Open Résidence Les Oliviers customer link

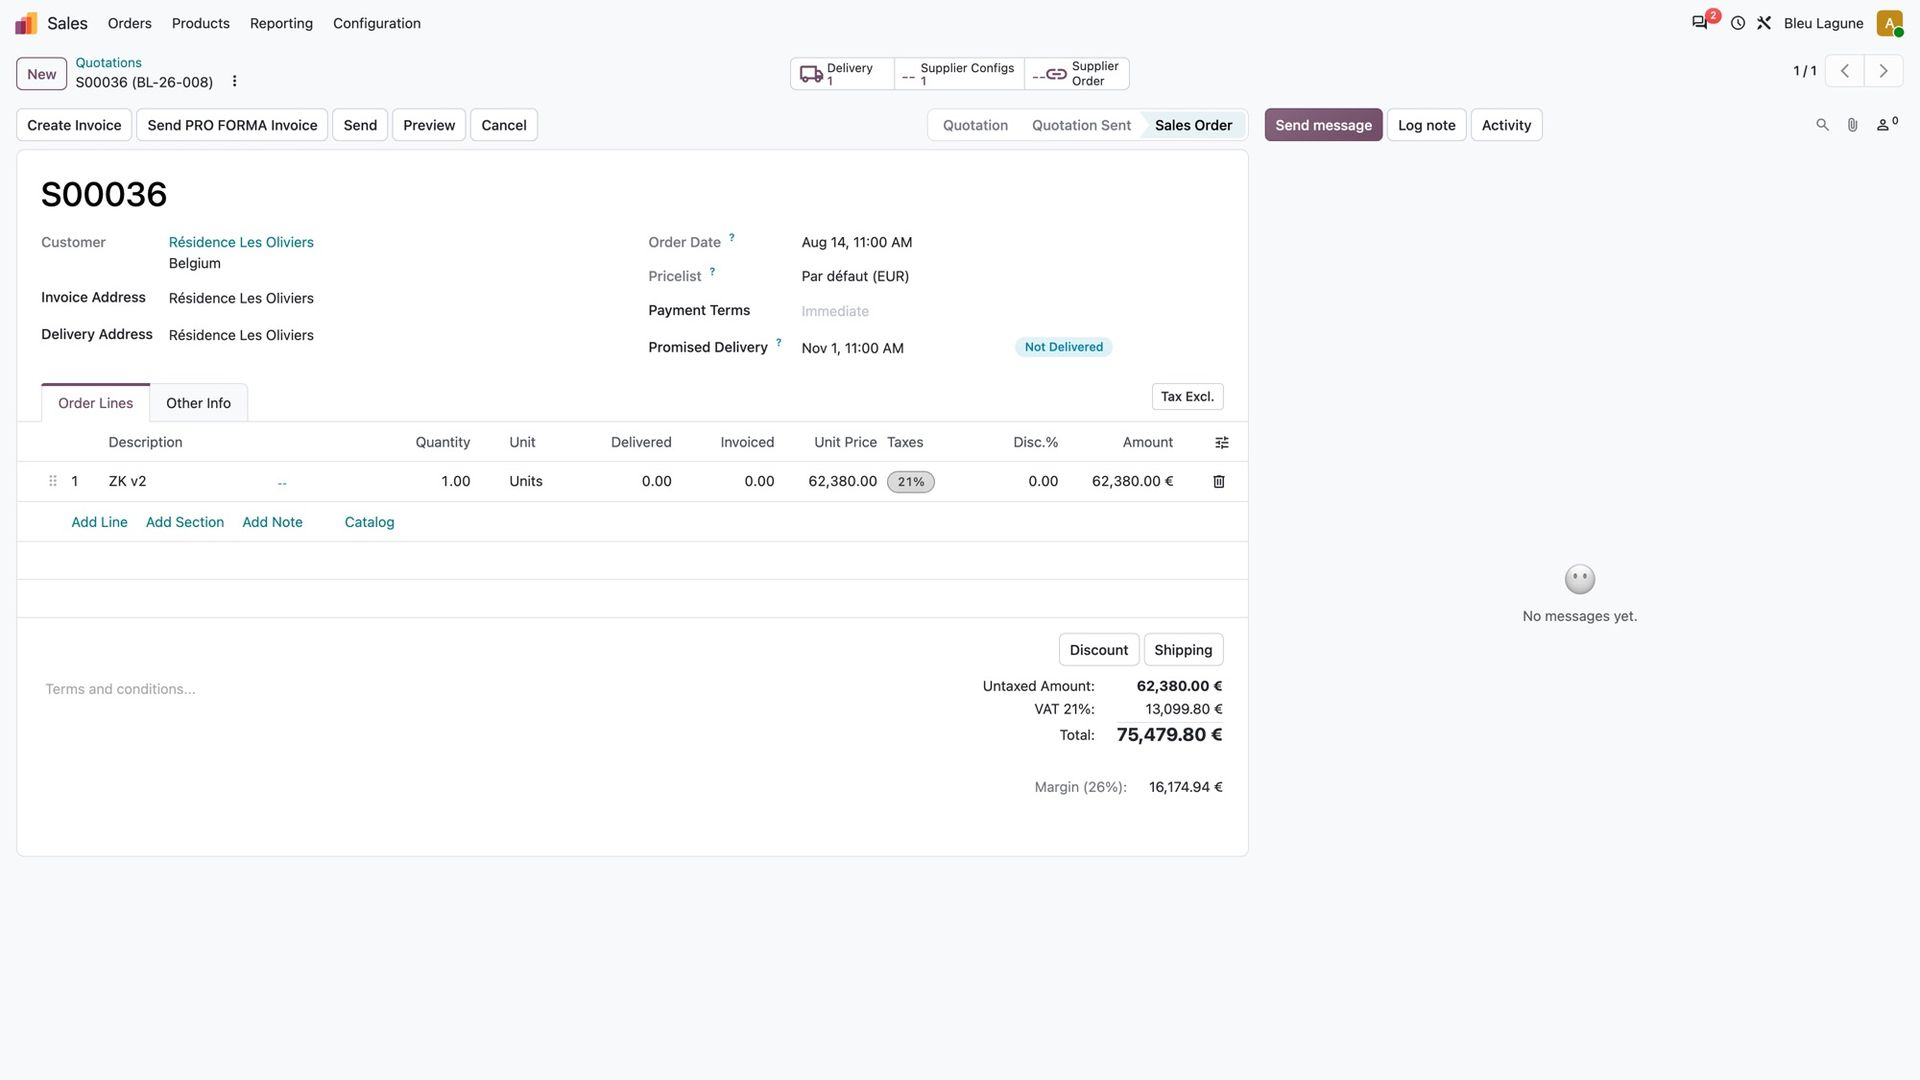(241, 242)
